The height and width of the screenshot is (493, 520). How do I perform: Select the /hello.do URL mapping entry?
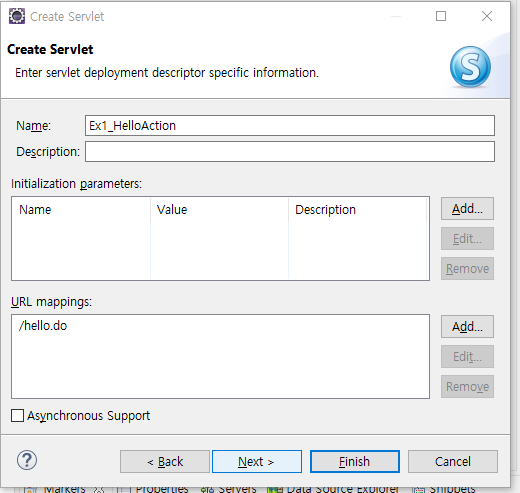[x=43, y=326]
